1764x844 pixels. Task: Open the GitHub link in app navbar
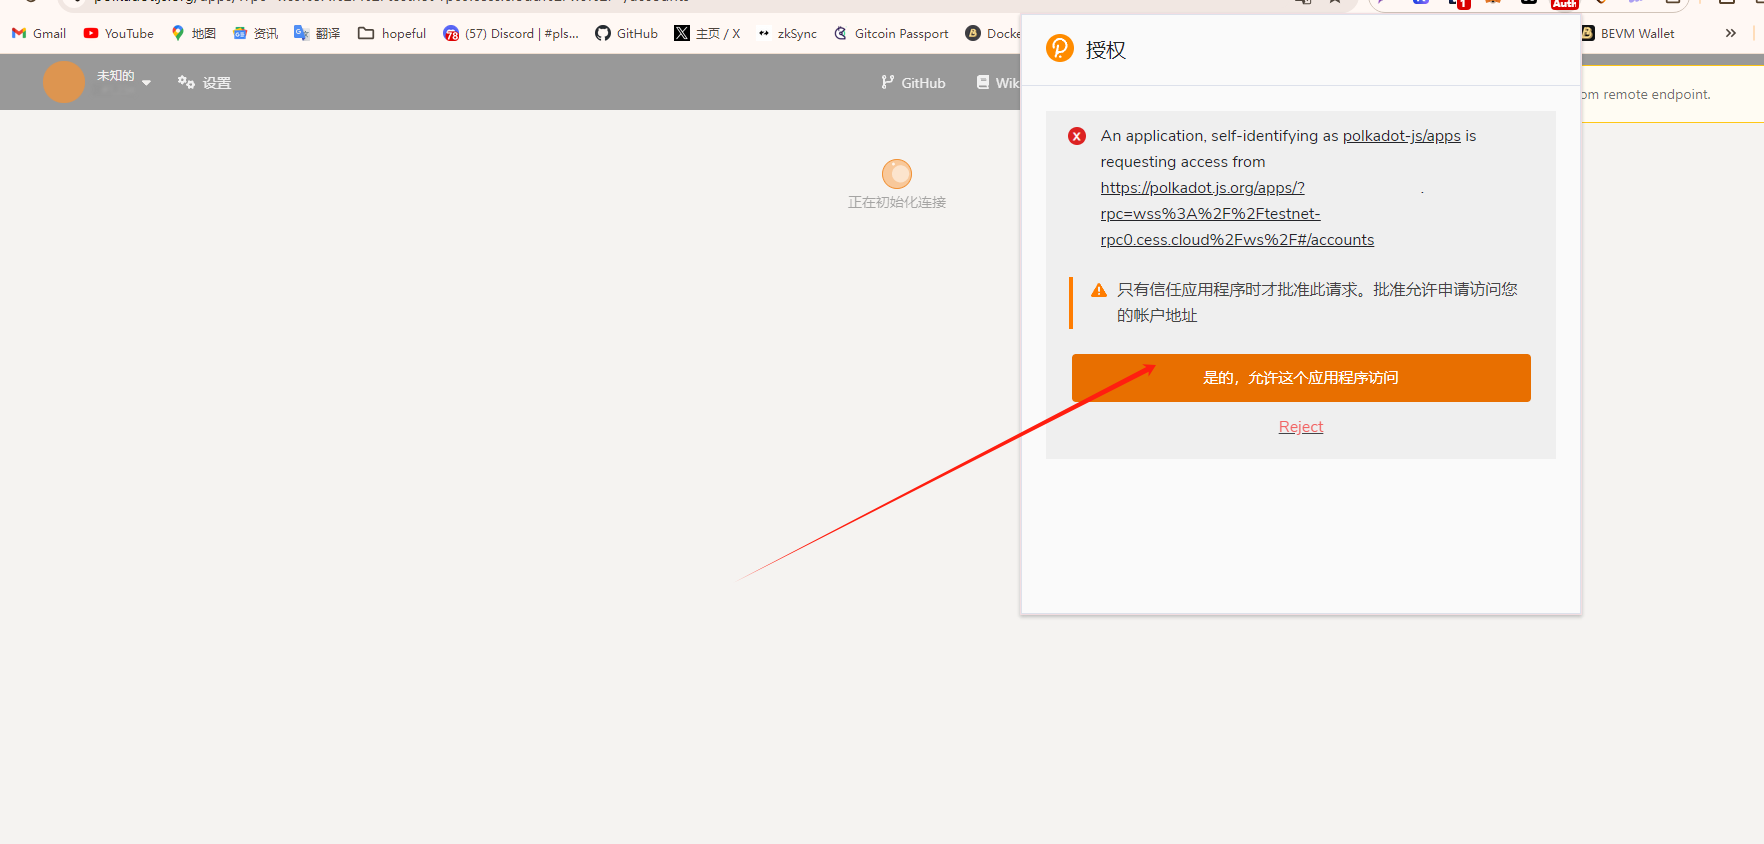pos(913,83)
